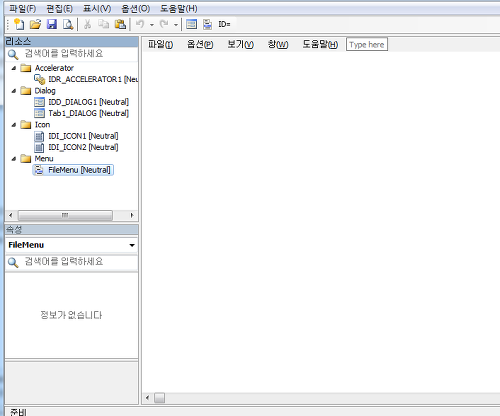The image size is (500, 416).
Task: Click the FileMenu menu resource icon
Action: (39, 170)
